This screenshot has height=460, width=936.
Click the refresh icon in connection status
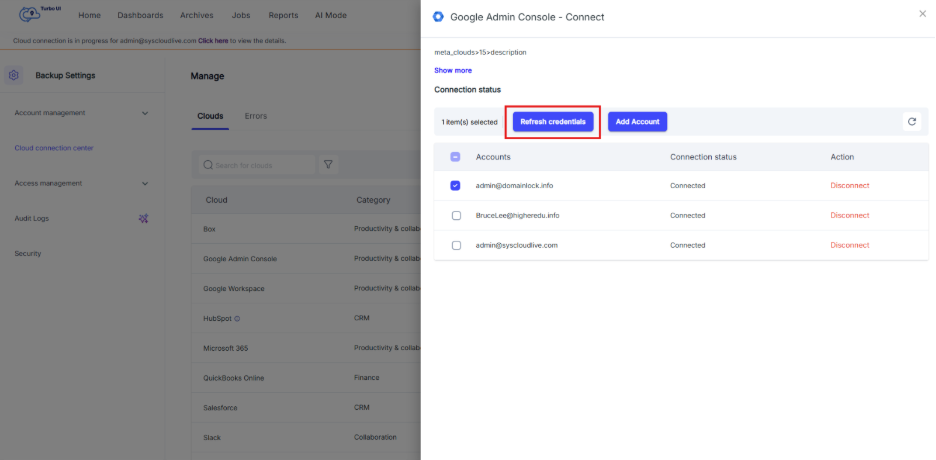[911, 122]
